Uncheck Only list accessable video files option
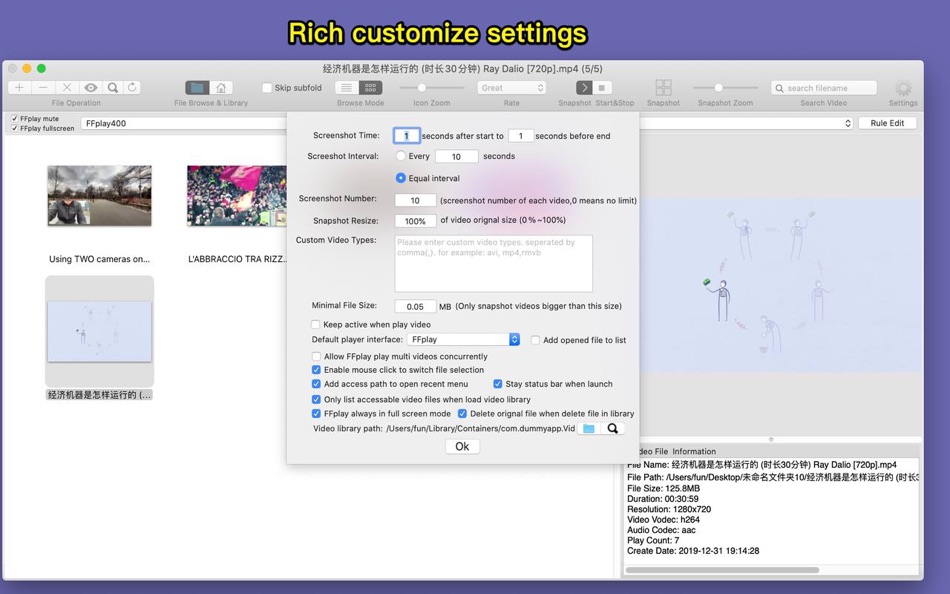This screenshot has height=594, width=950. click(x=316, y=399)
